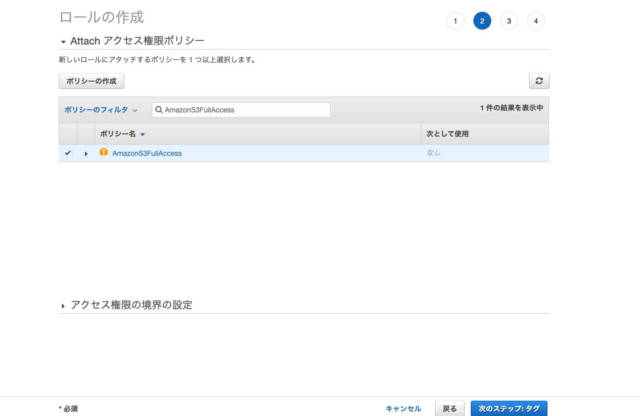Jump to wizard step 4
Screen dimensions: 640x416
[x=536, y=21]
